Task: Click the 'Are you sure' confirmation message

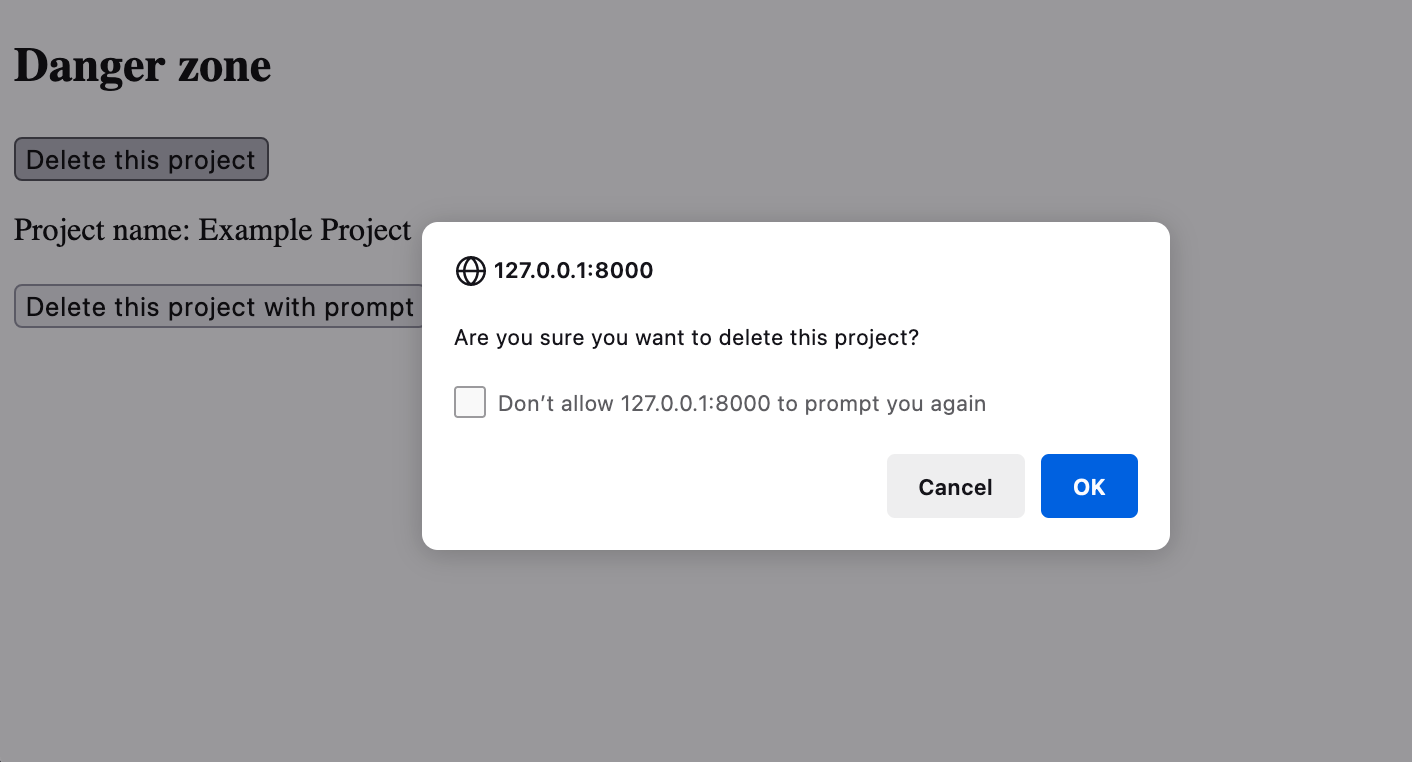Action: tap(686, 338)
